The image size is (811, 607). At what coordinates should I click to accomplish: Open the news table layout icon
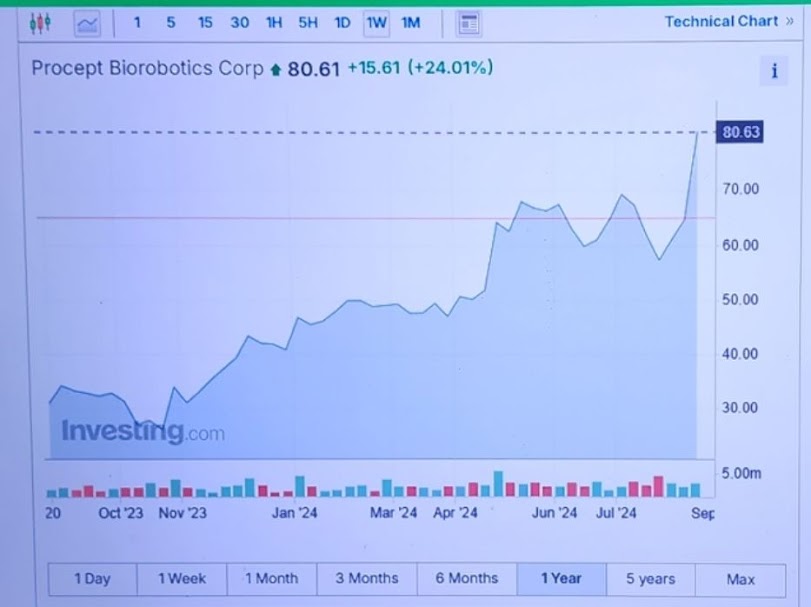point(469,24)
